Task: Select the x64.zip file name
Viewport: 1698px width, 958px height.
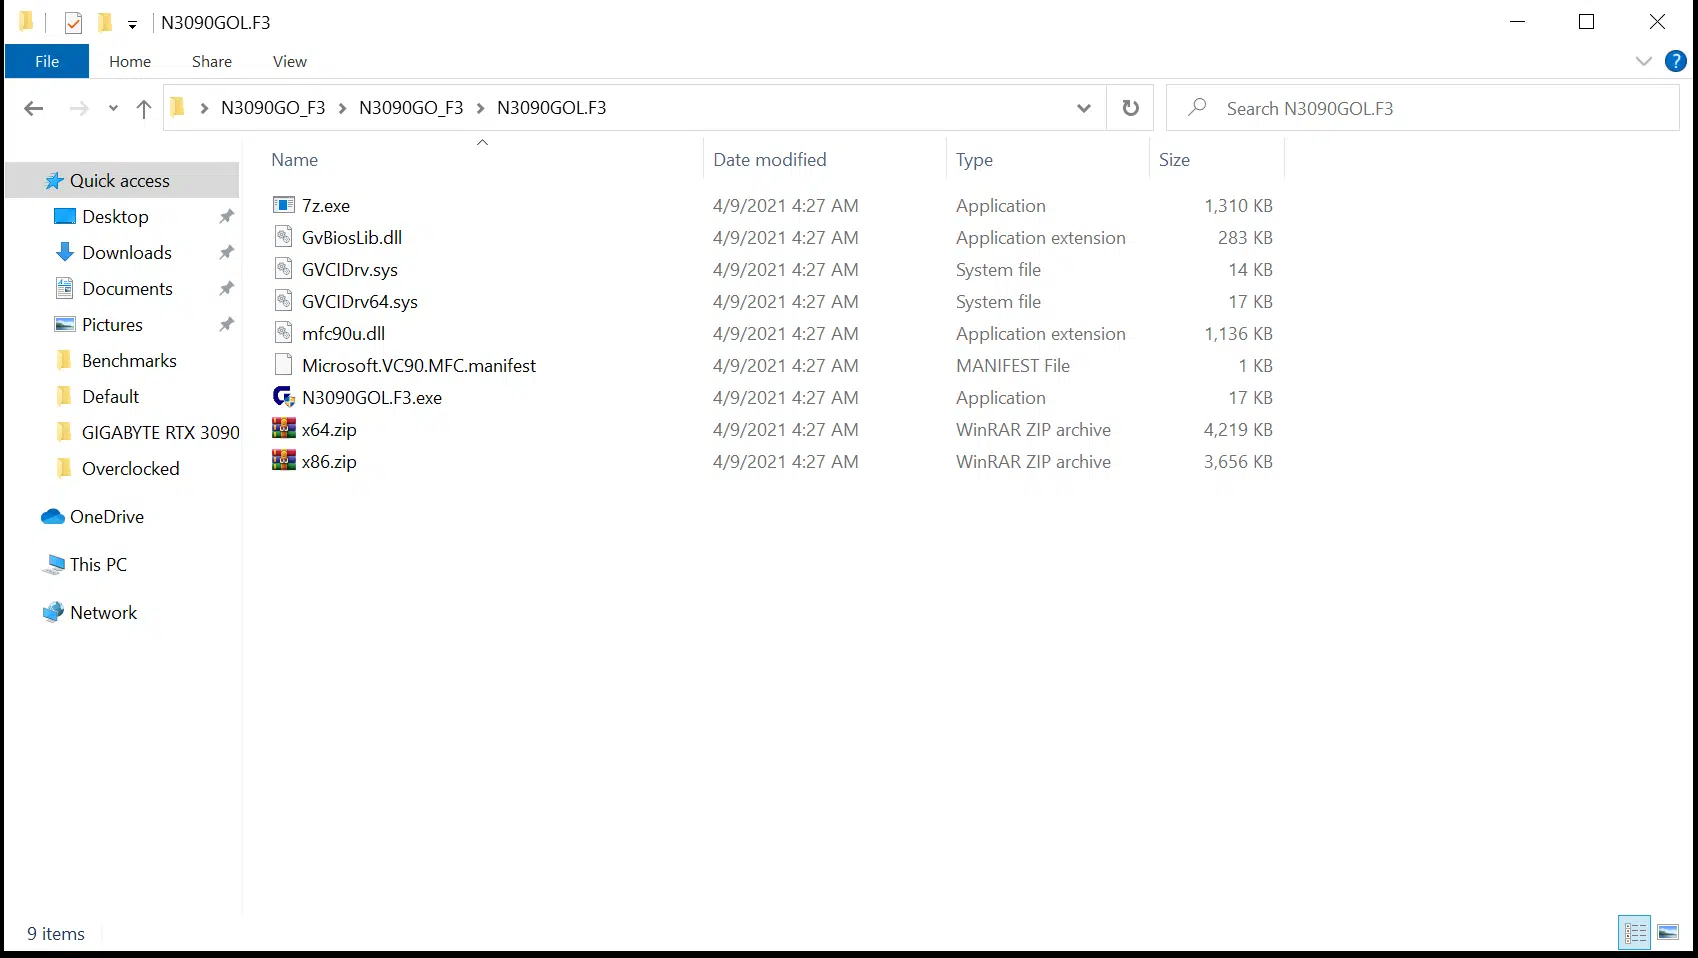Action: coord(329,429)
